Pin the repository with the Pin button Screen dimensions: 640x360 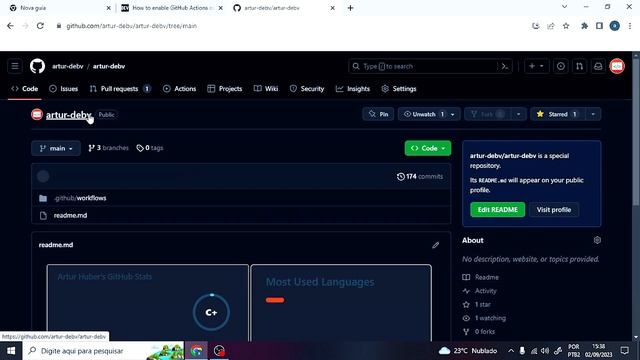pos(378,114)
